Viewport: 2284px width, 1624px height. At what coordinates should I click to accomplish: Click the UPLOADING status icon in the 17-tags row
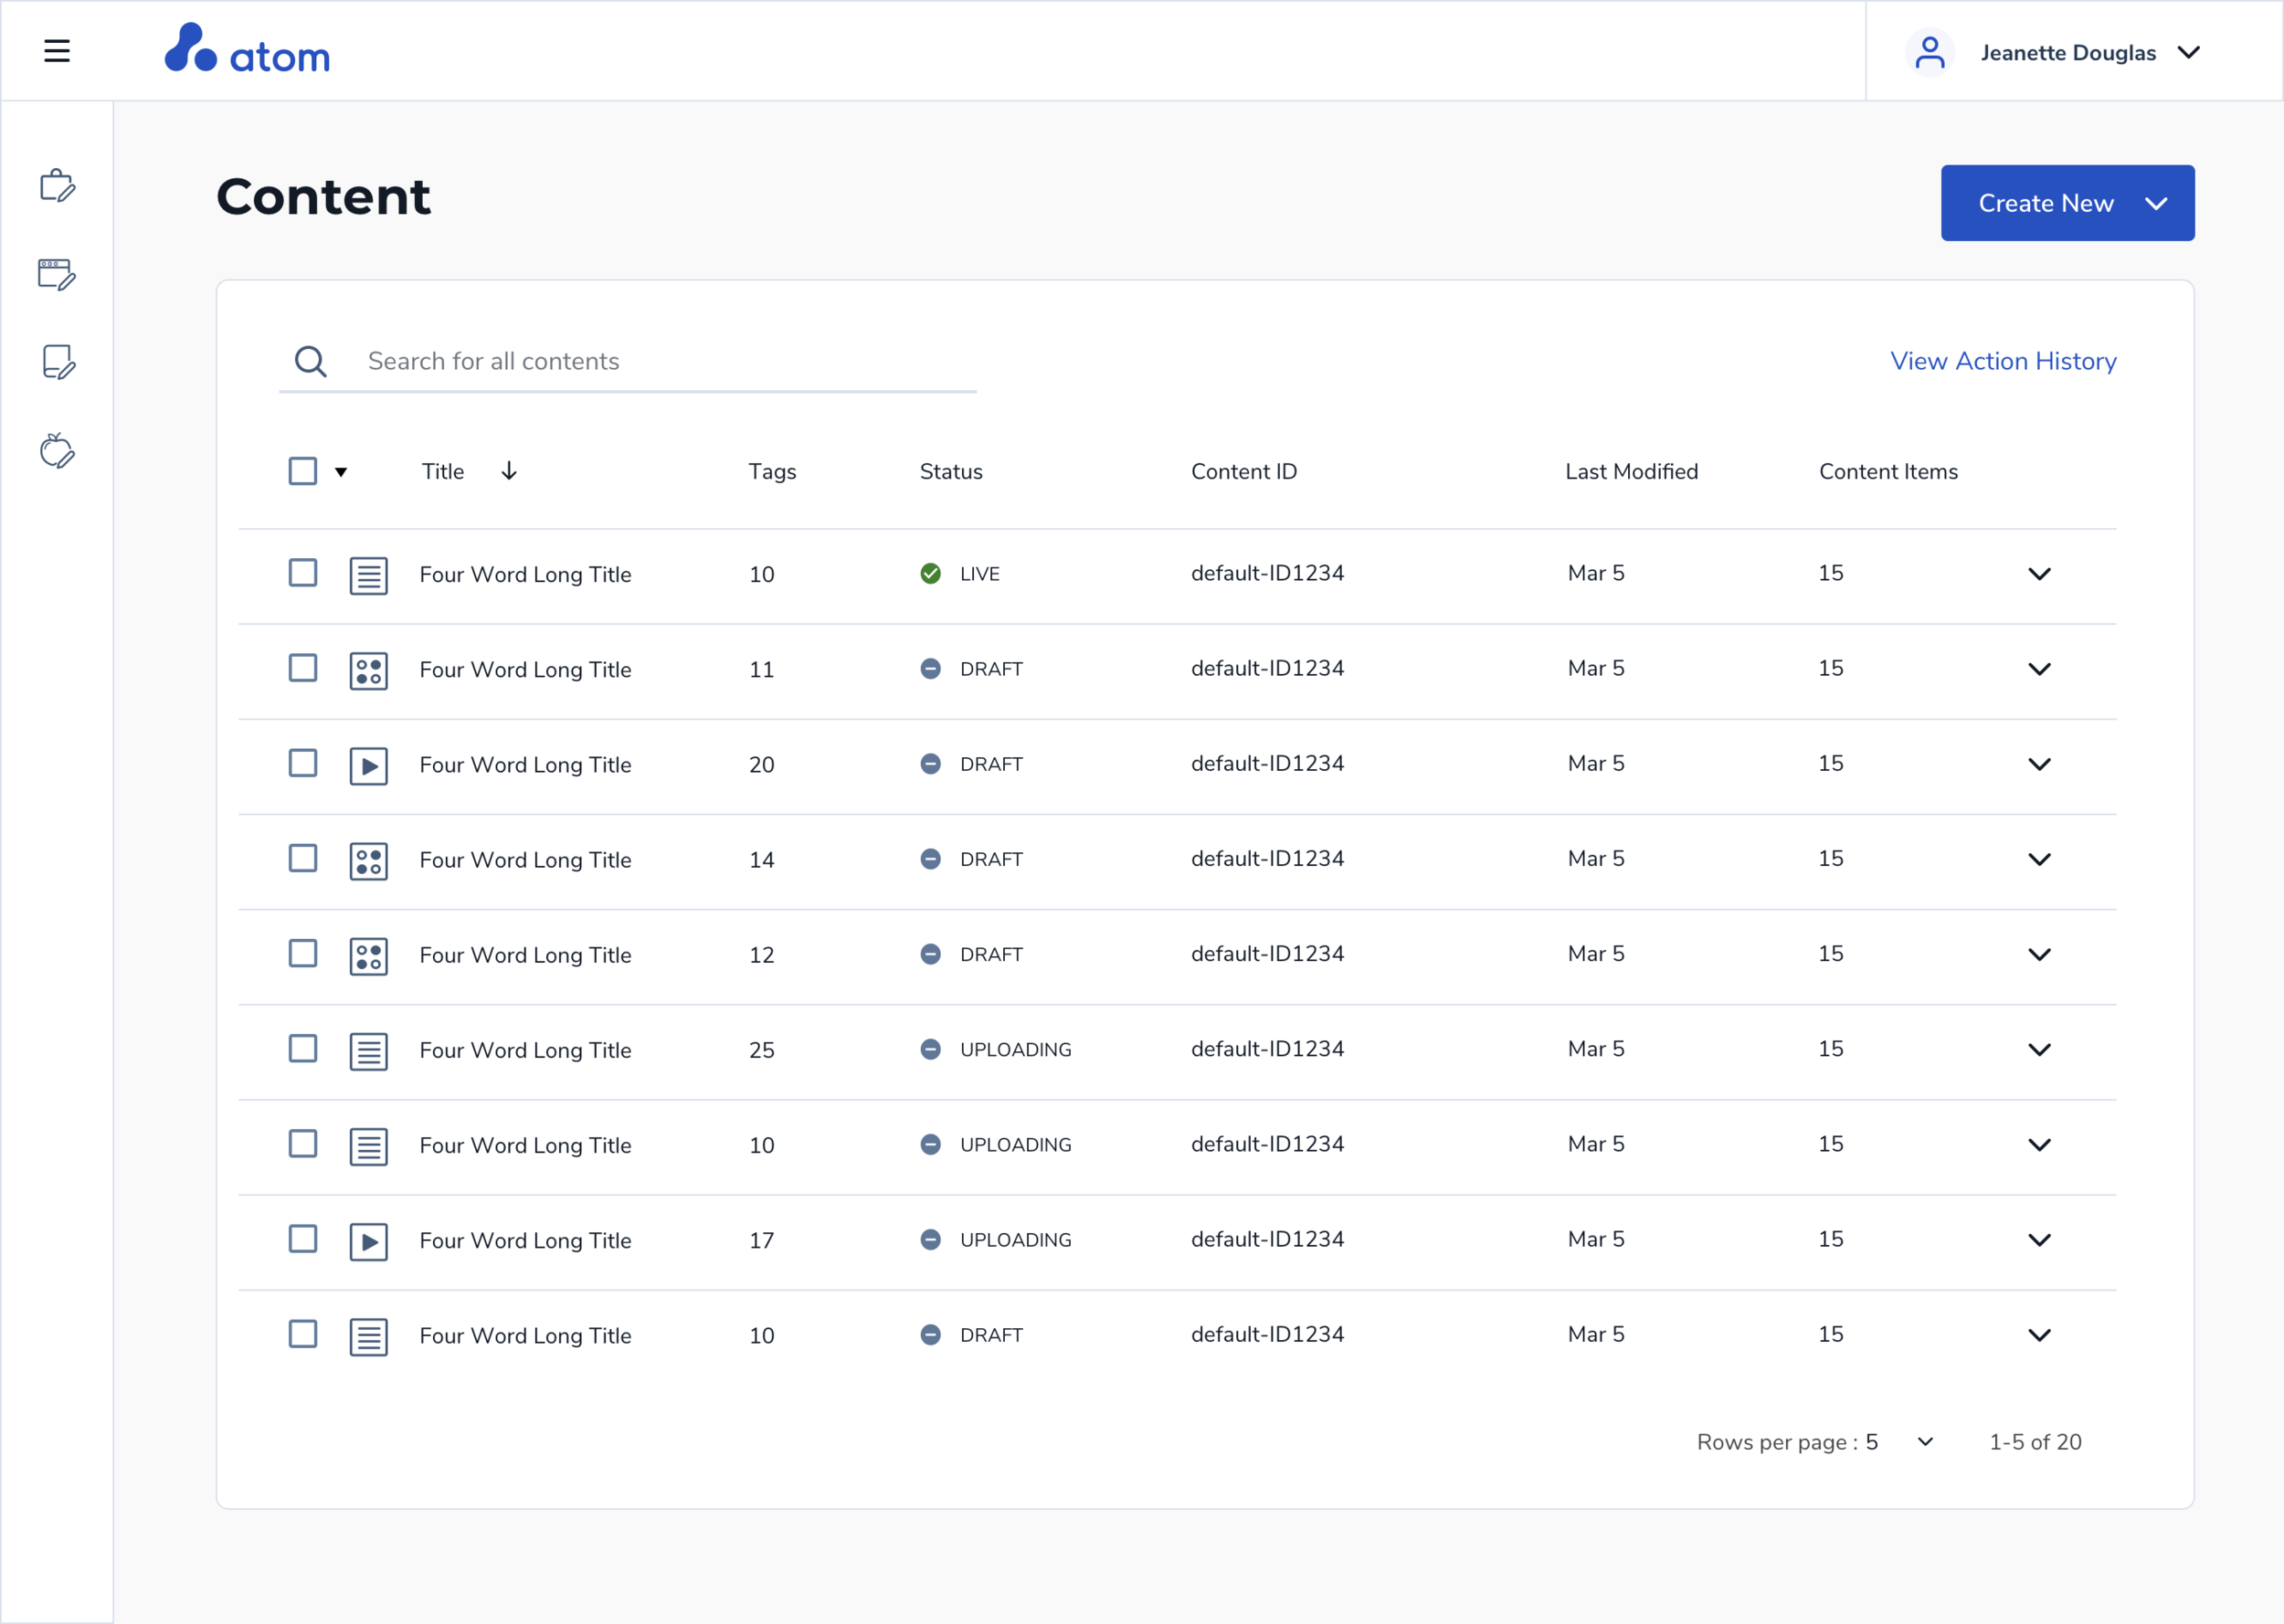coord(930,1239)
